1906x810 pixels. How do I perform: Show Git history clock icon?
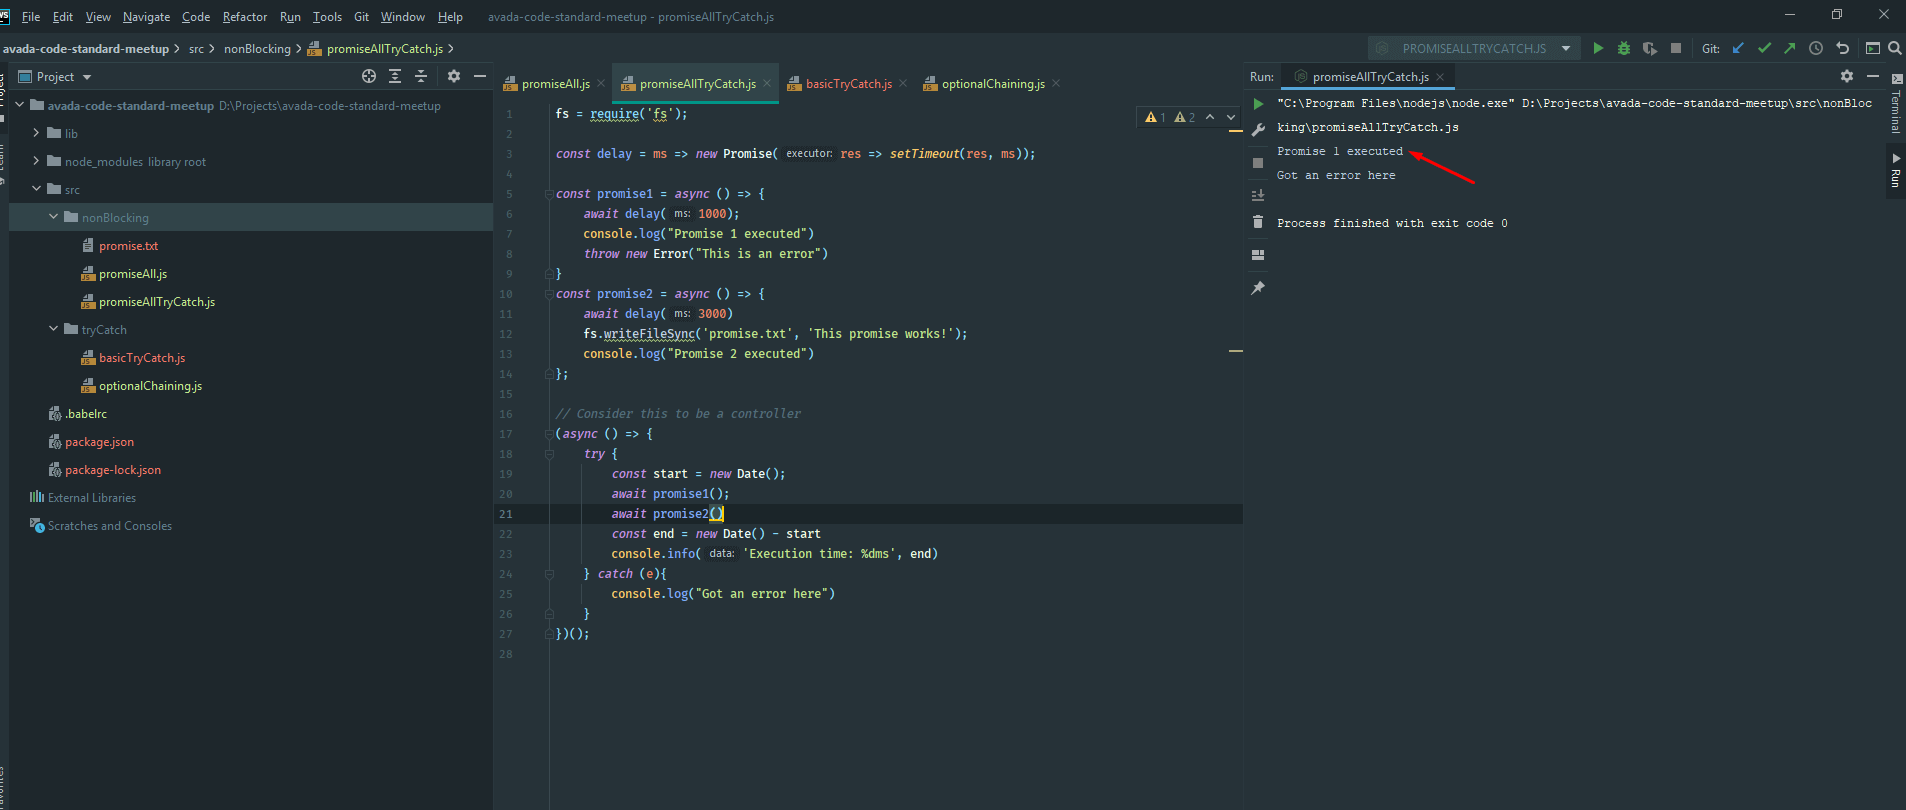[1816, 48]
